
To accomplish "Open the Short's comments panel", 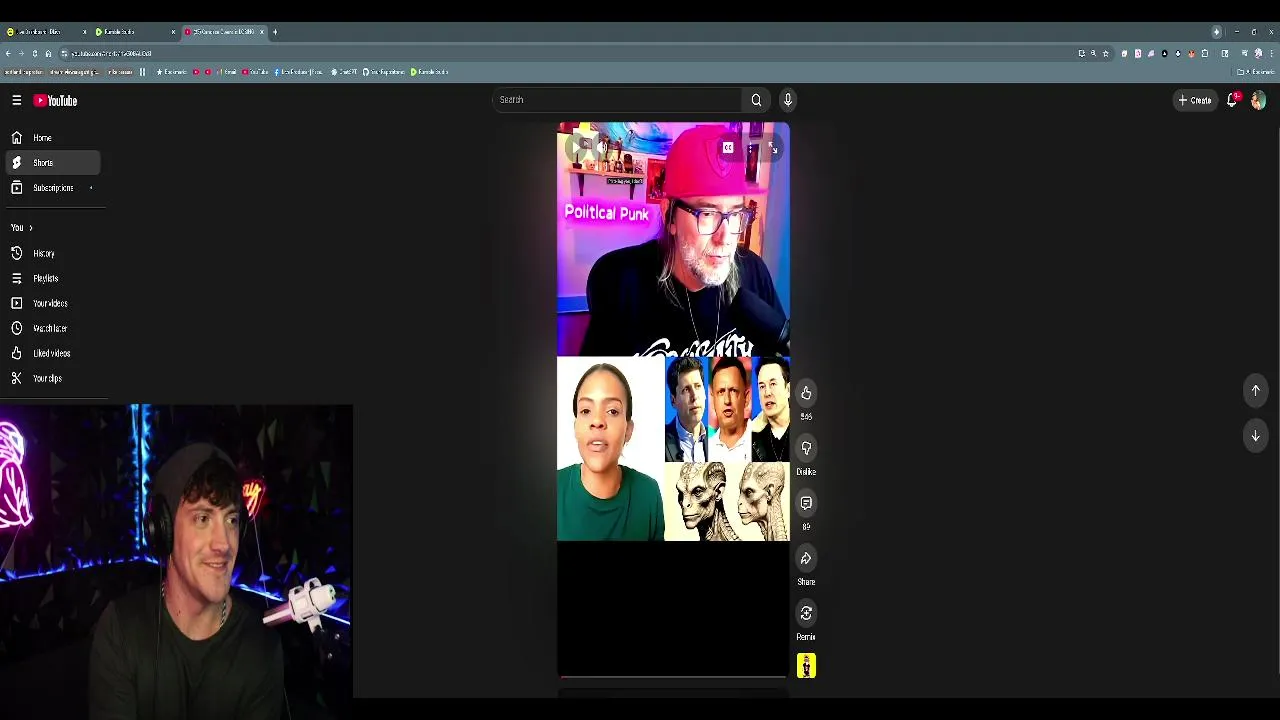I will (x=806, y=503).
